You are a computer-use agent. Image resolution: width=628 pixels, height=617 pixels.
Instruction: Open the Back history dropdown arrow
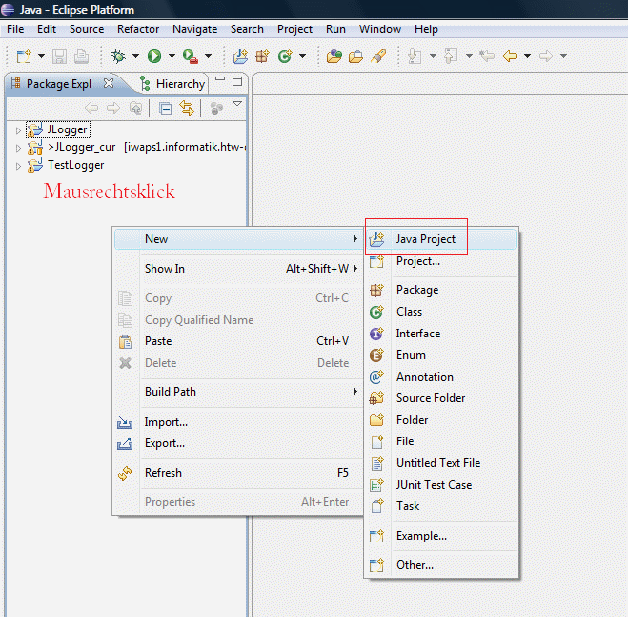coord(527,56)
